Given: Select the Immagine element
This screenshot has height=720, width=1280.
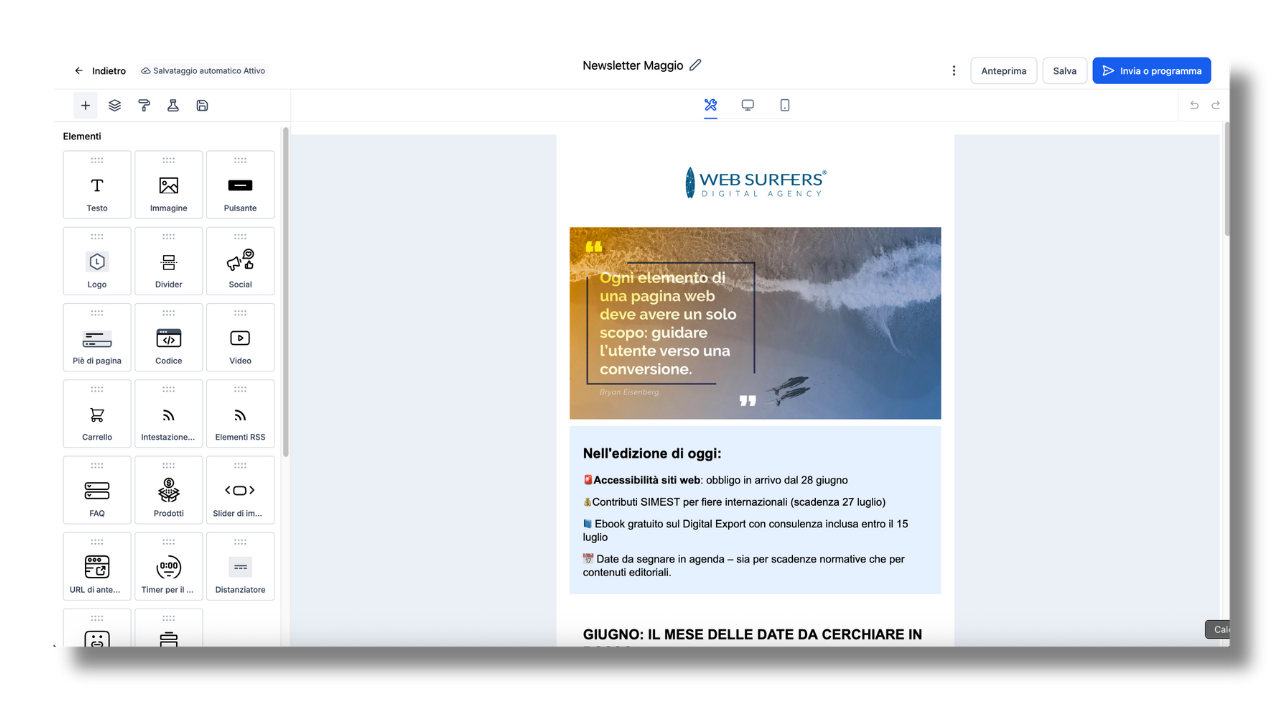Looking at the screenshot, I should tap(169, 185).
